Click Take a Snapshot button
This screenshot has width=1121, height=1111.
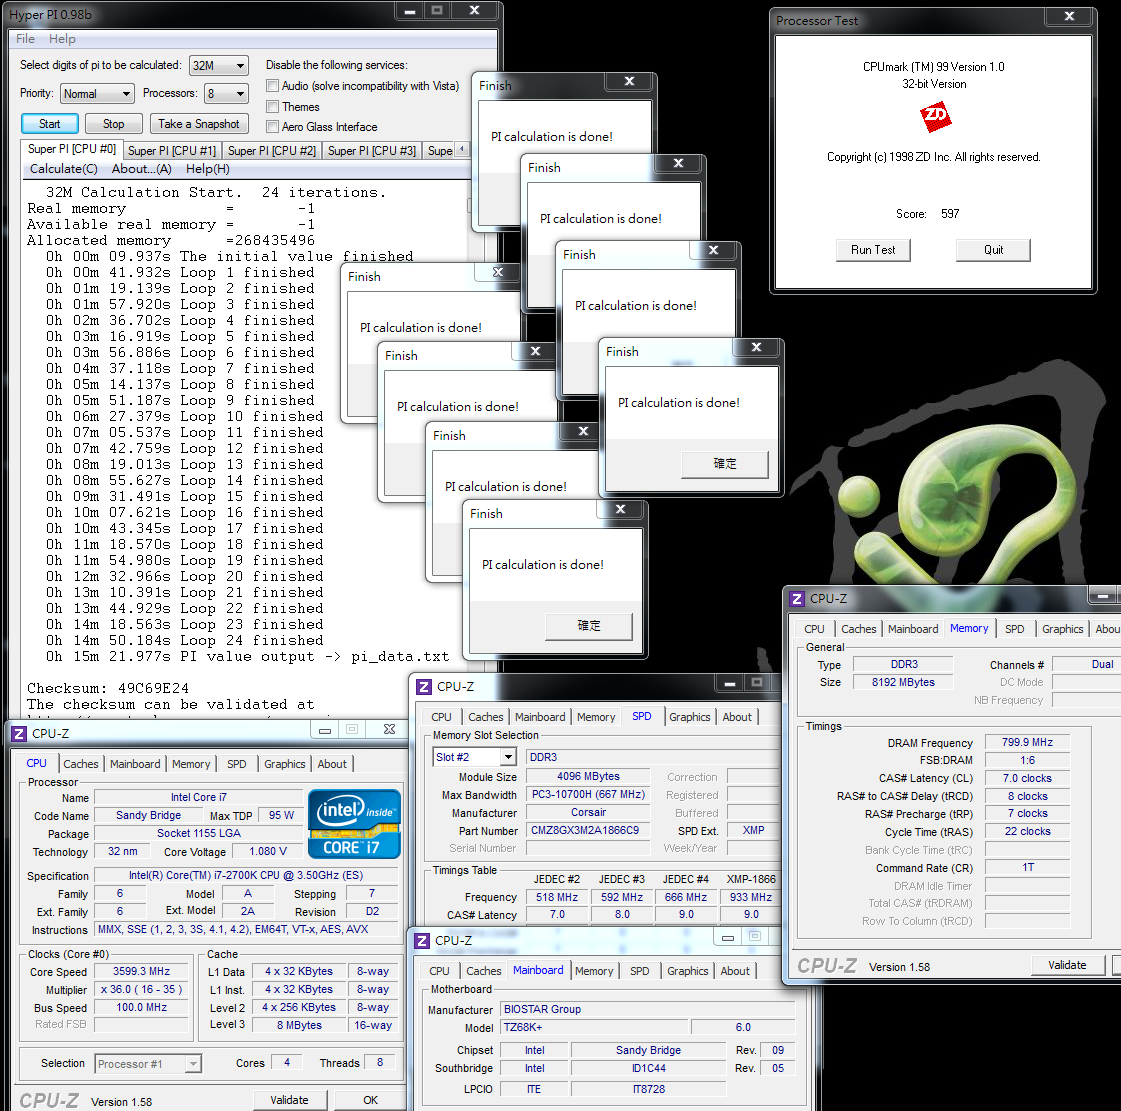199,124
